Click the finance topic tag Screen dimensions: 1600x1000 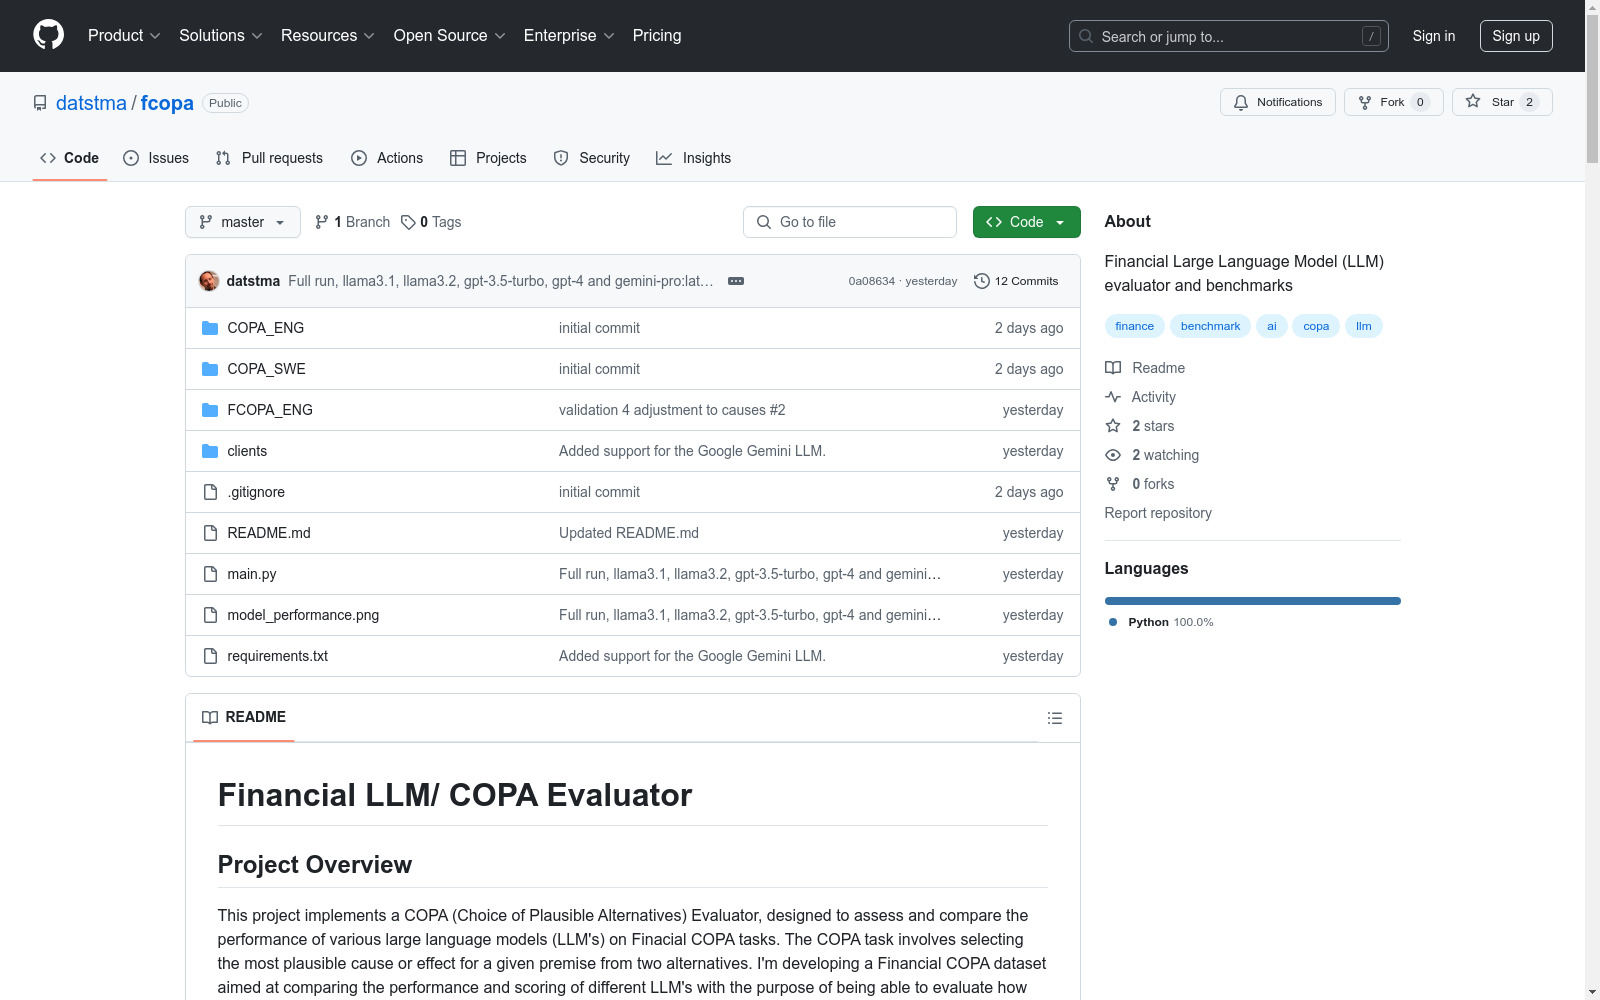(x=1135, y=326)
